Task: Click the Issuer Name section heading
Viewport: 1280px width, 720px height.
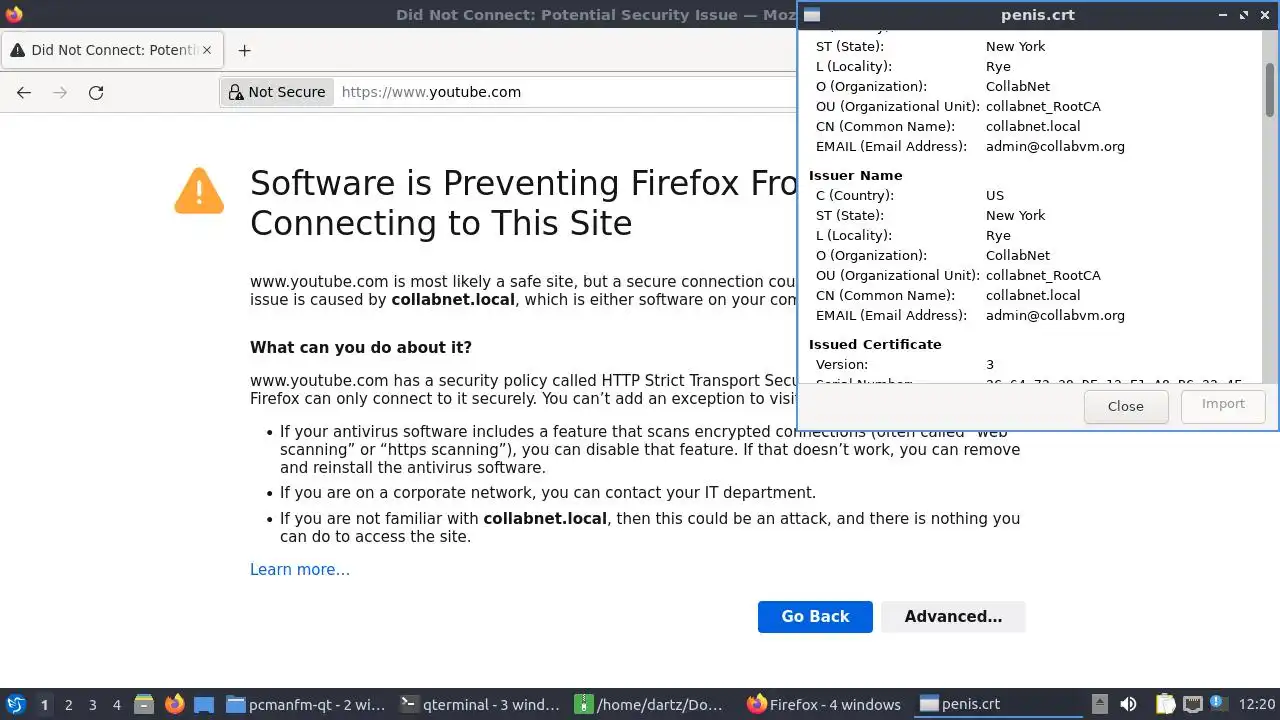Action: [856, 175]
